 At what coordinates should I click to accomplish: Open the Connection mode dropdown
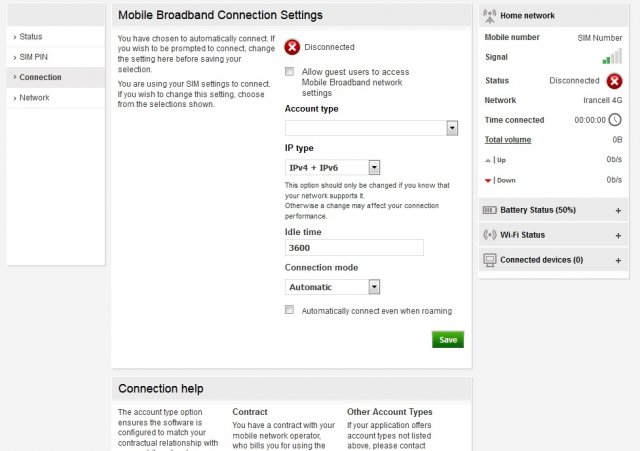[332, 287]
